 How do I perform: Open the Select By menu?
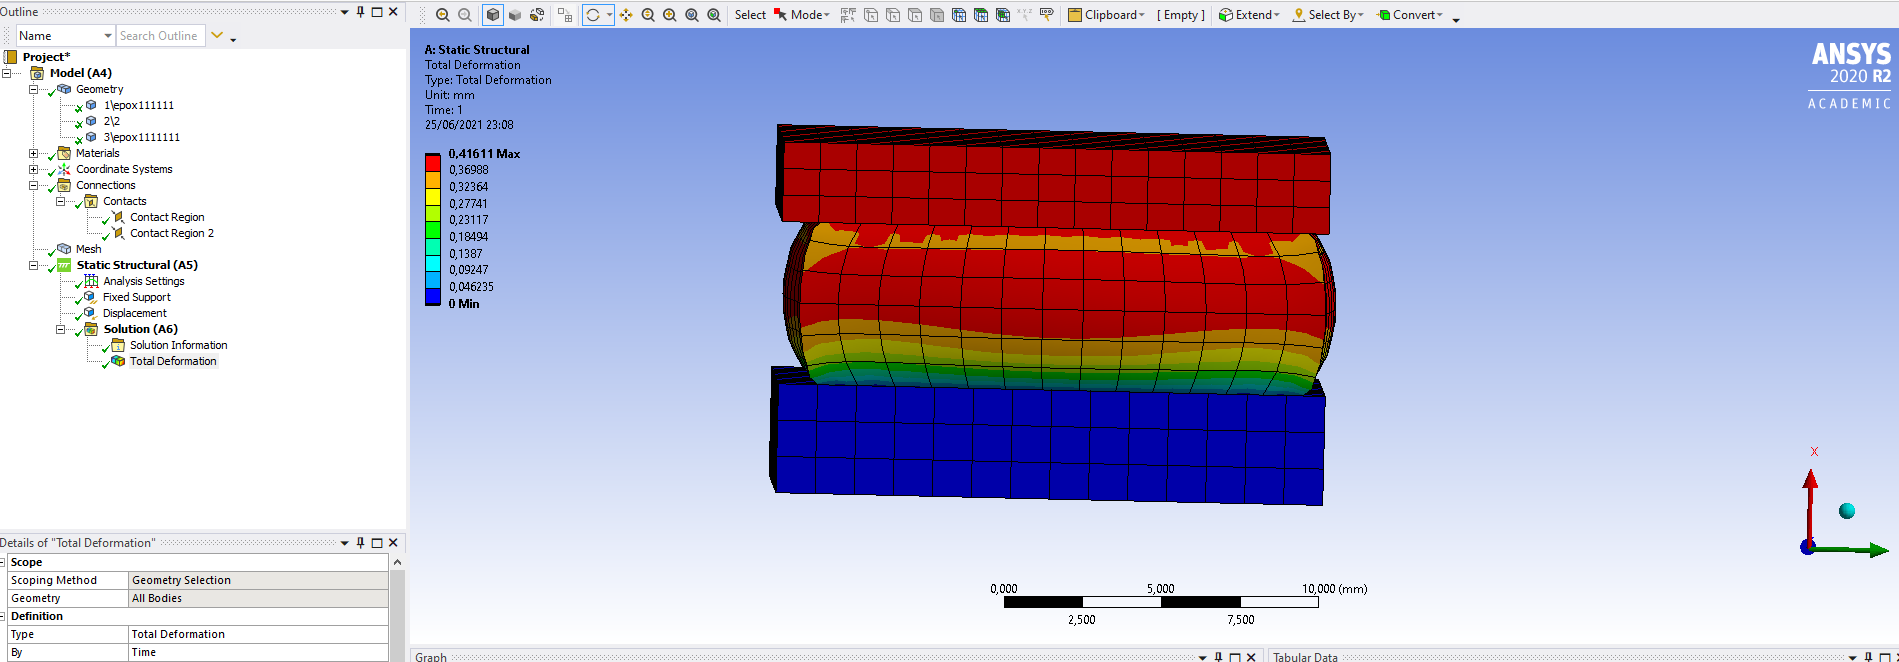(x=1328, y=15)
